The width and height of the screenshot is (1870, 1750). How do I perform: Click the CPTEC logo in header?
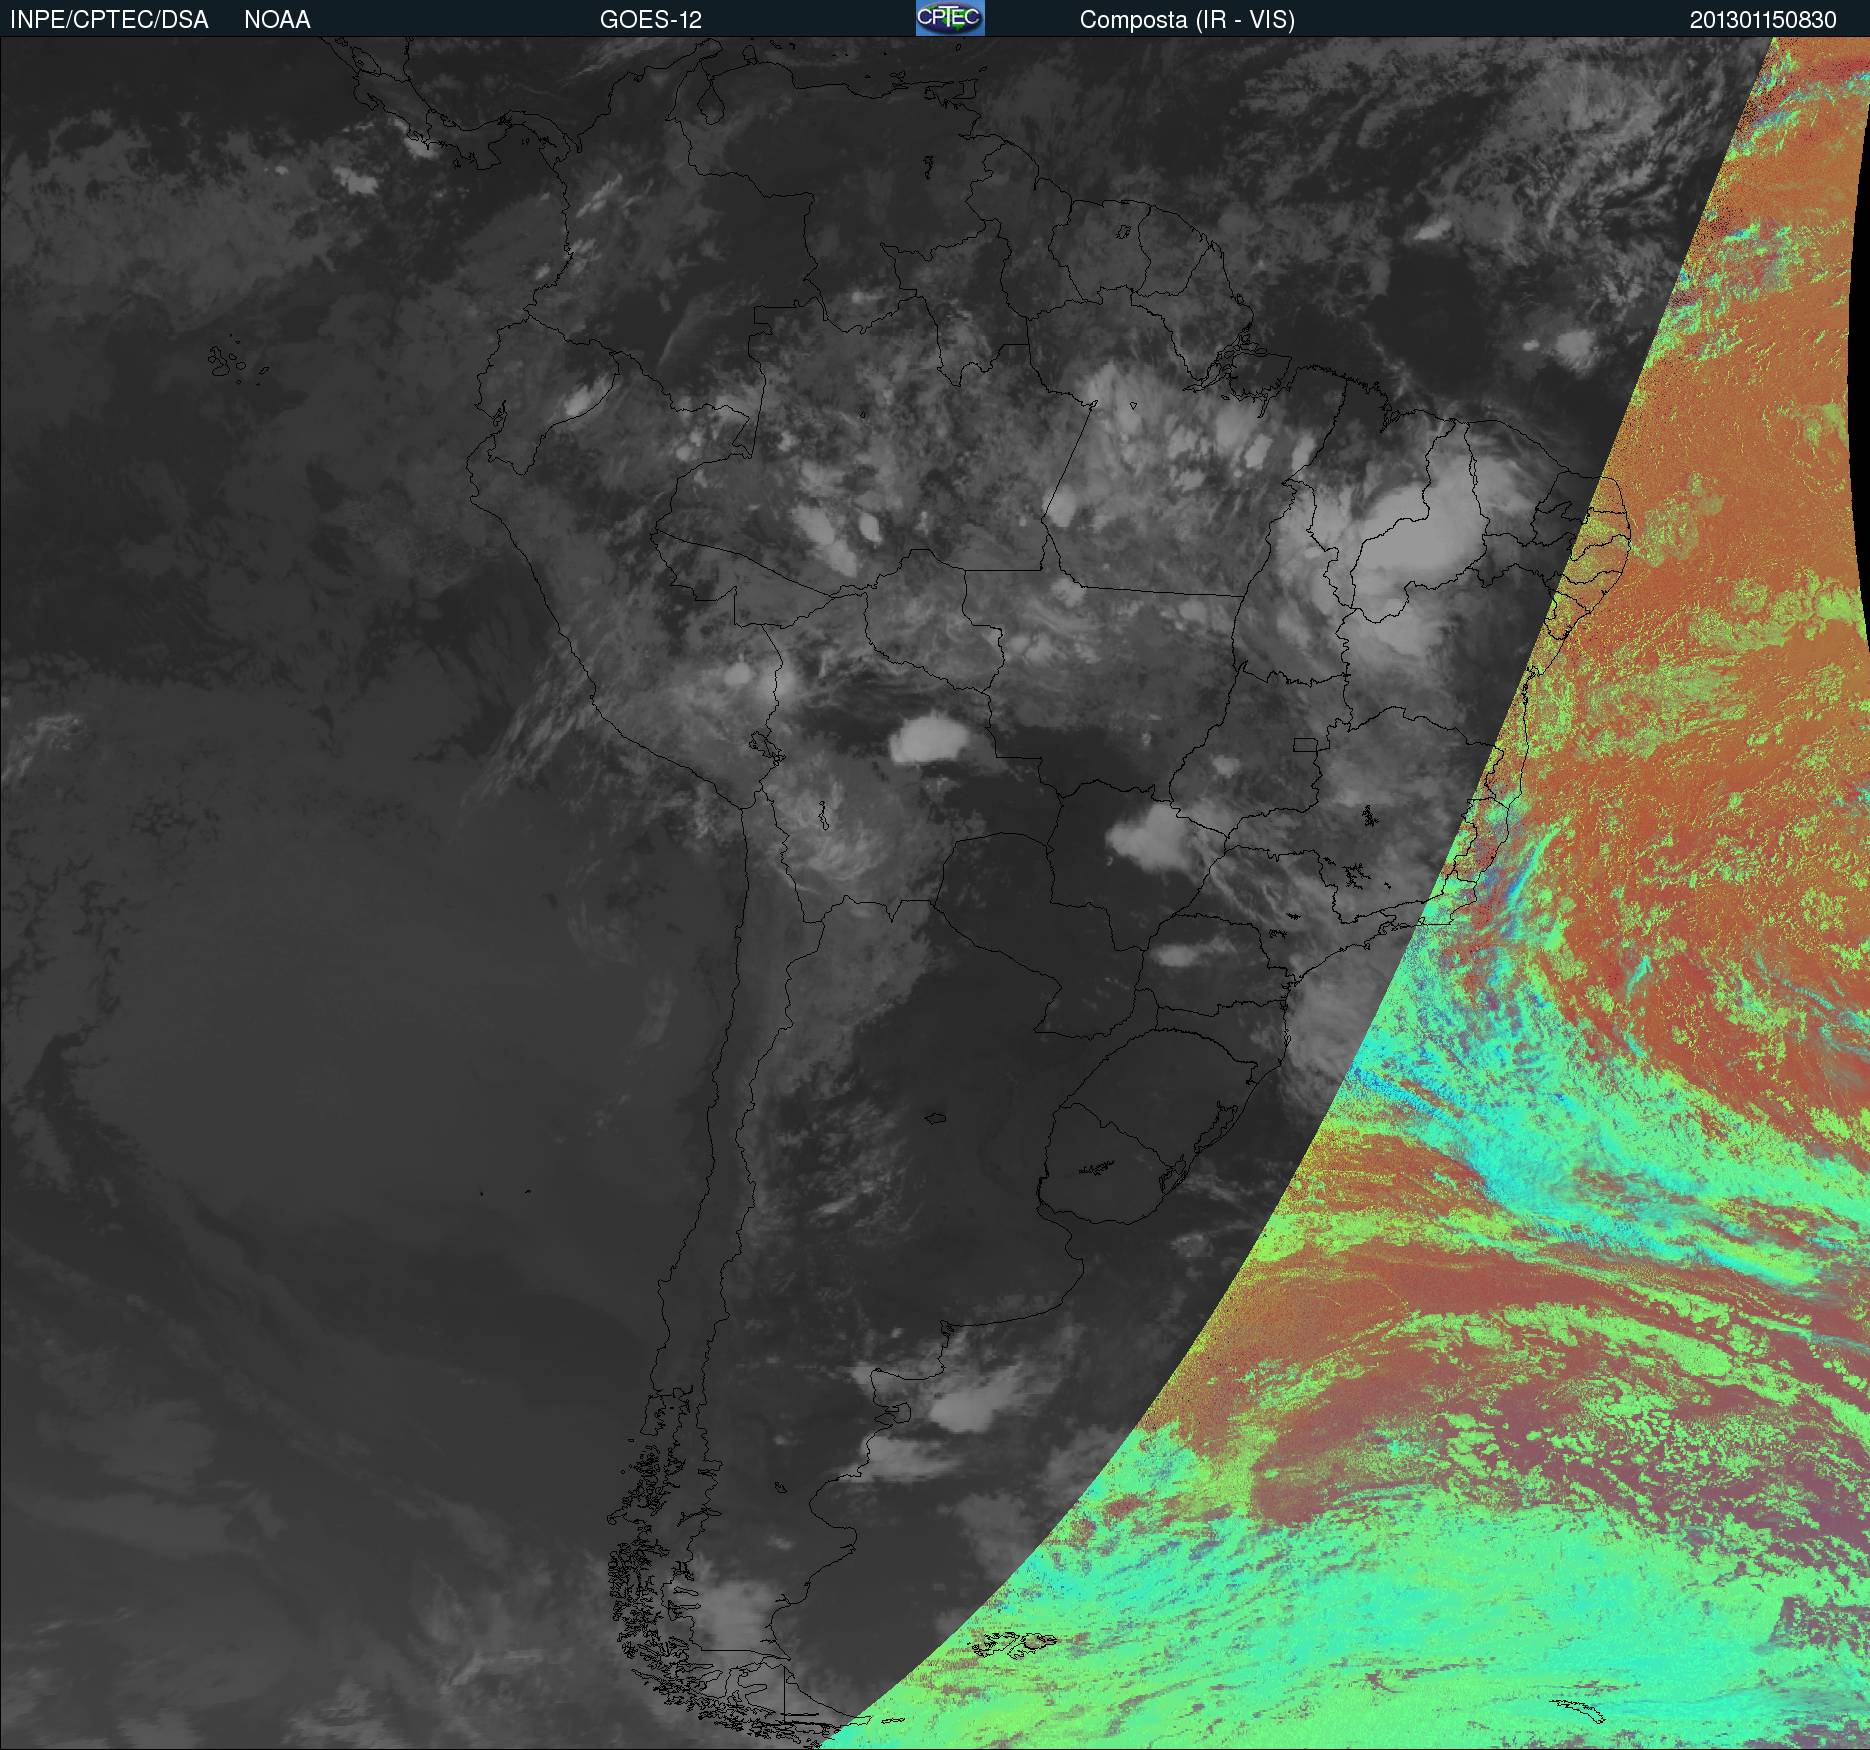[x=950, y=18]
